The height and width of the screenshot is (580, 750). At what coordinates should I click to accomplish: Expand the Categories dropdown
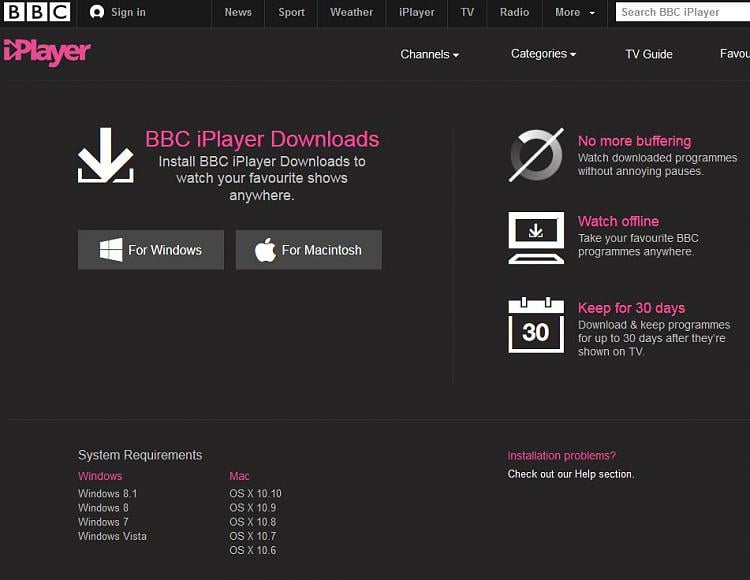coord(543,54)
